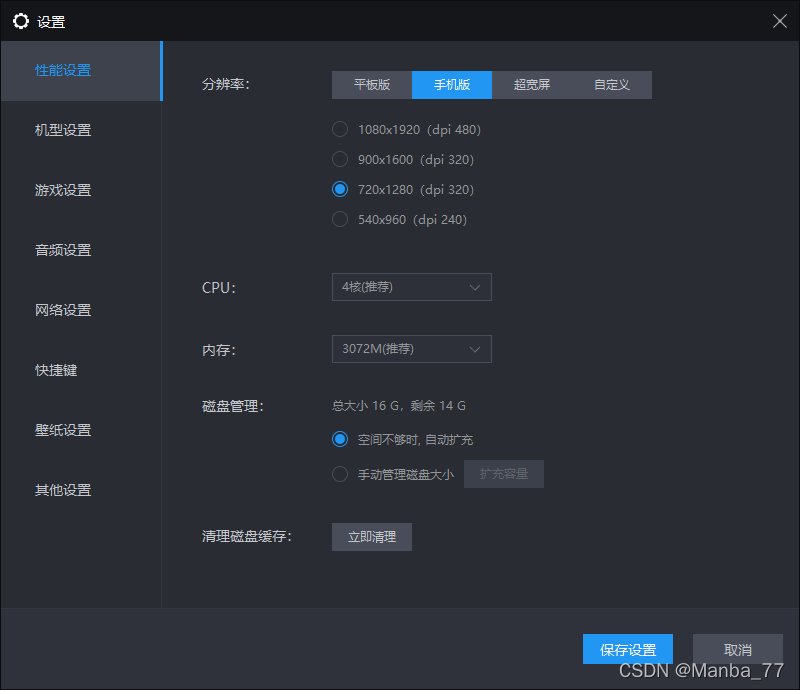Screen dimensions: 800x690
Task: Choose 1080x1920 (dpi 480) resolution
Action: pos(407,130)
